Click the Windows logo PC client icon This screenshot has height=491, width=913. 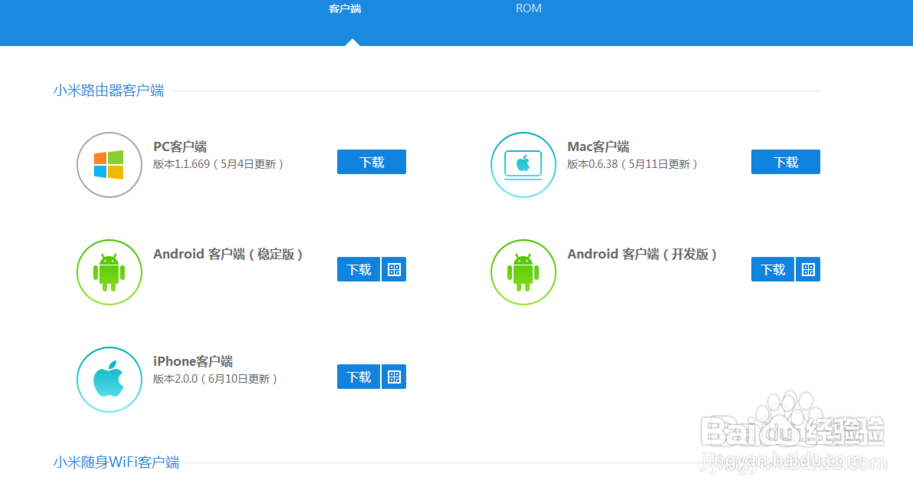tap(109, 165)
